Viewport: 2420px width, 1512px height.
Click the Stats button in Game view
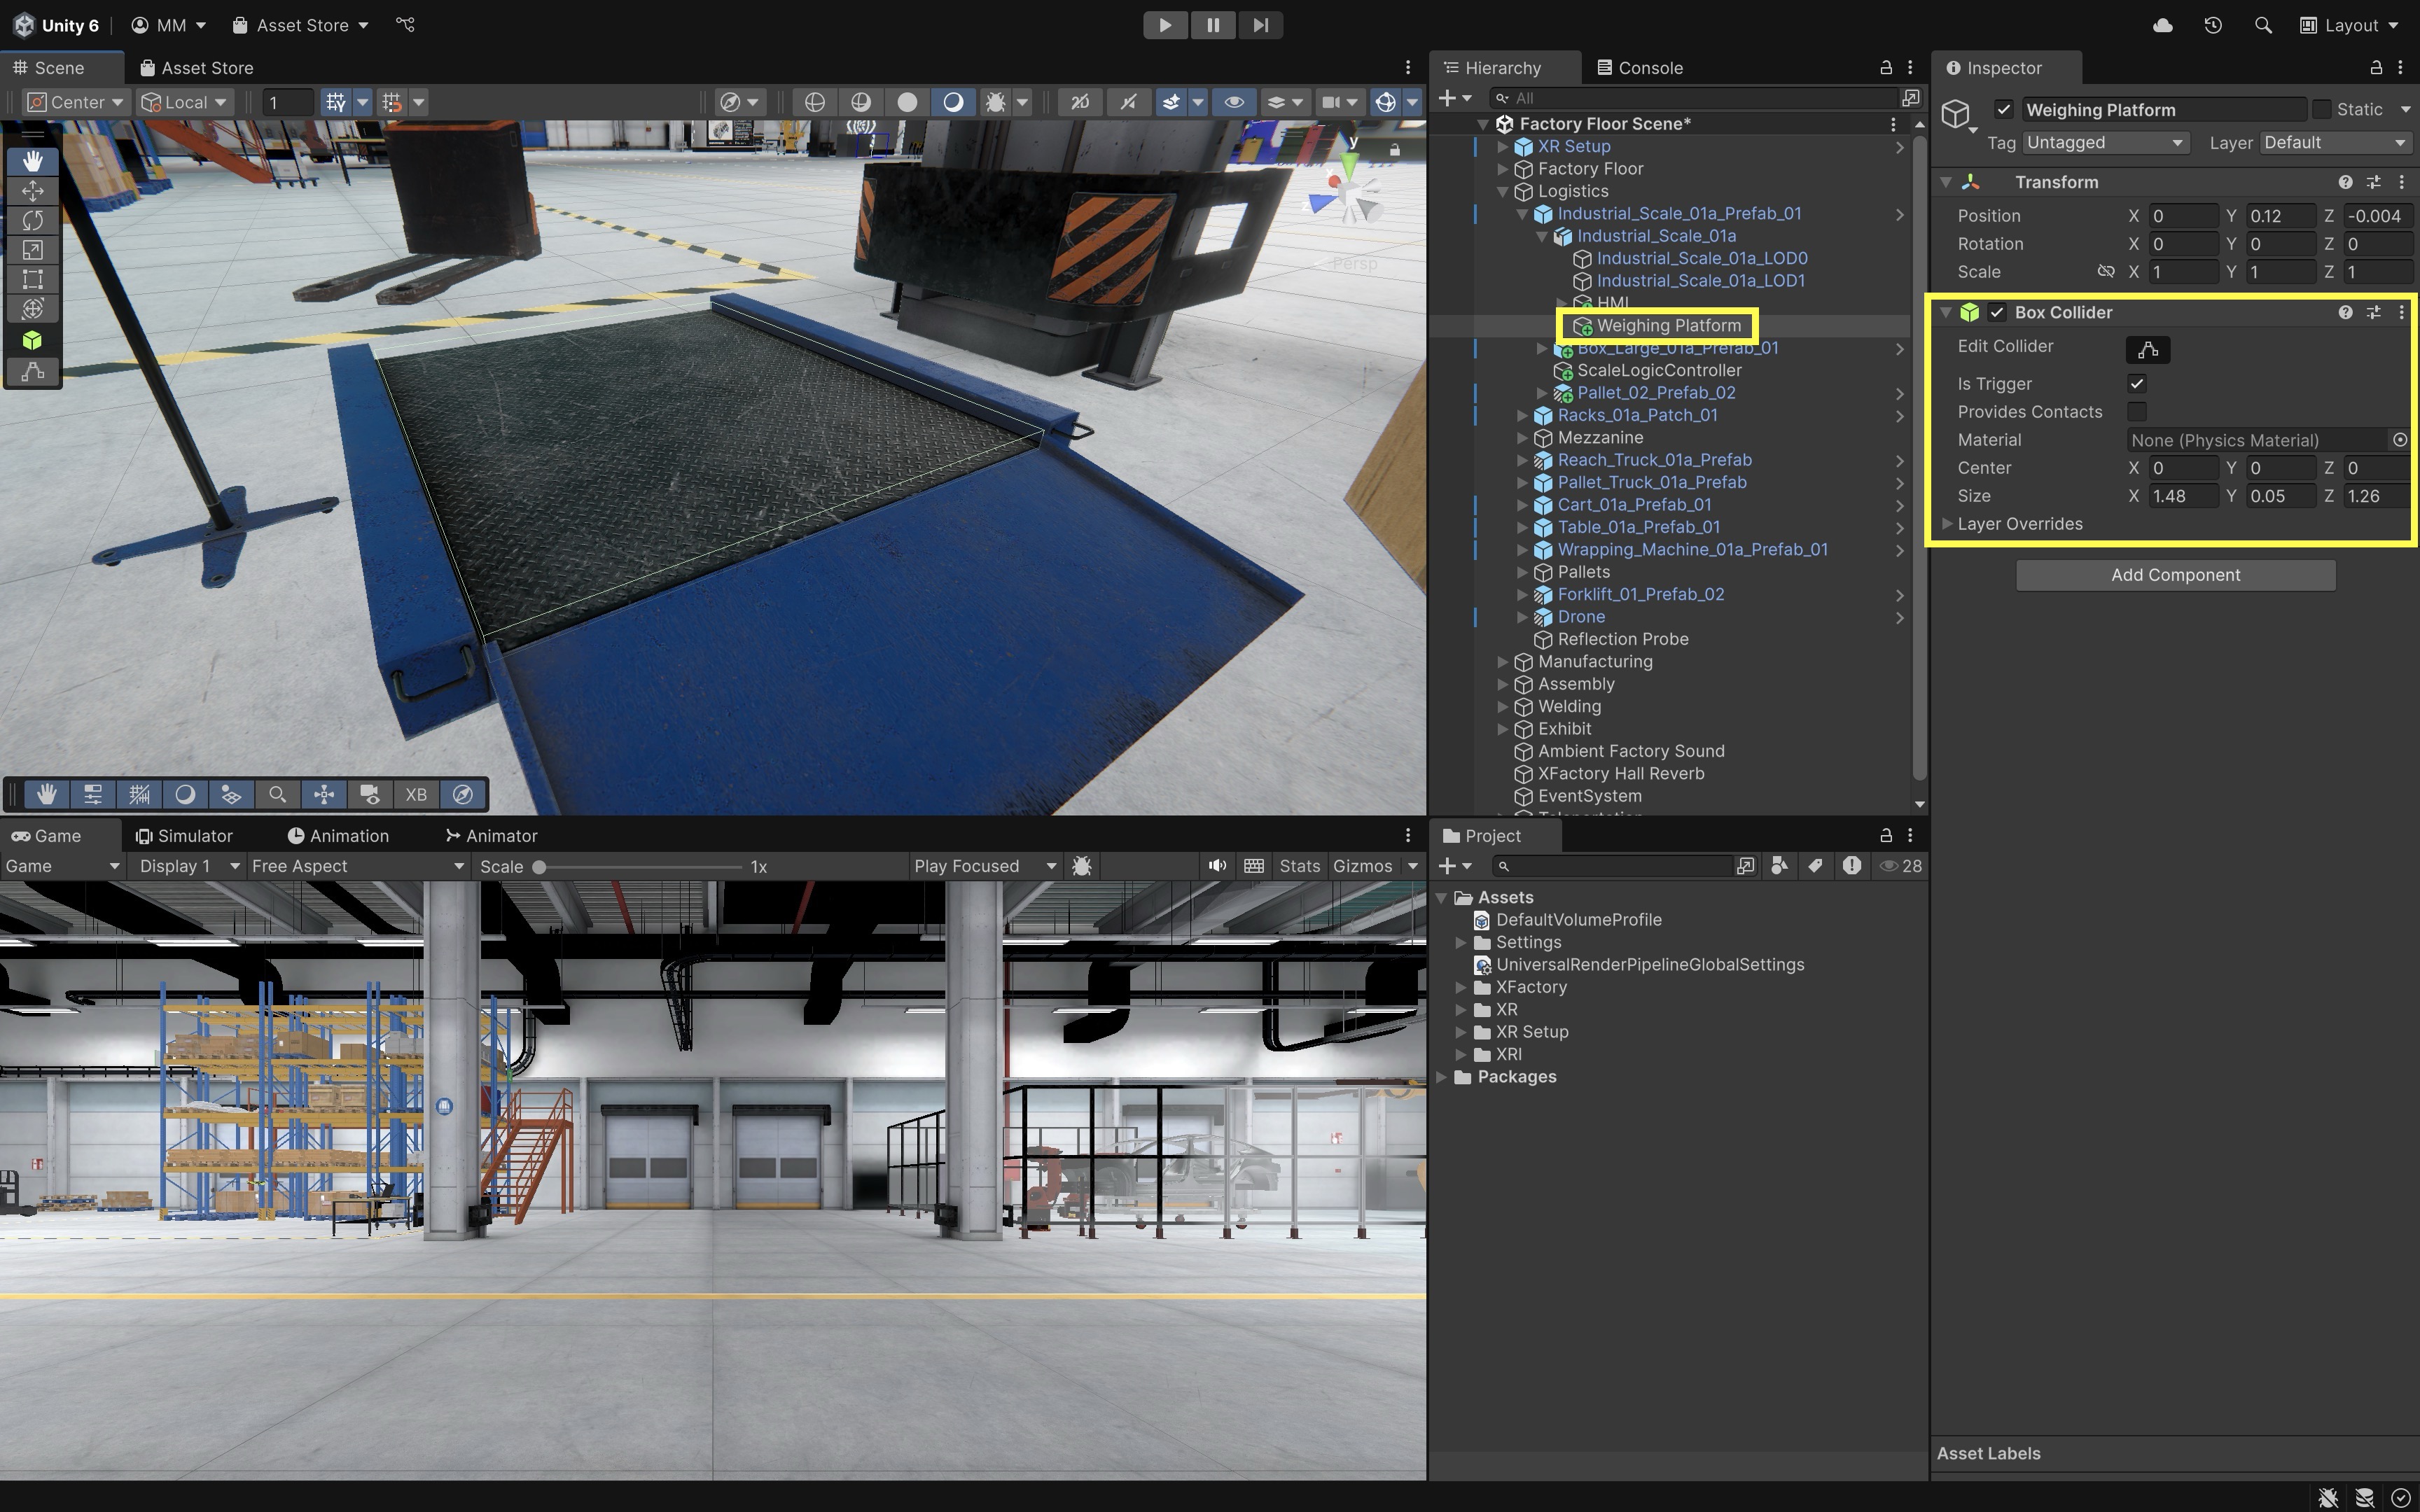tap(1299, 866)
